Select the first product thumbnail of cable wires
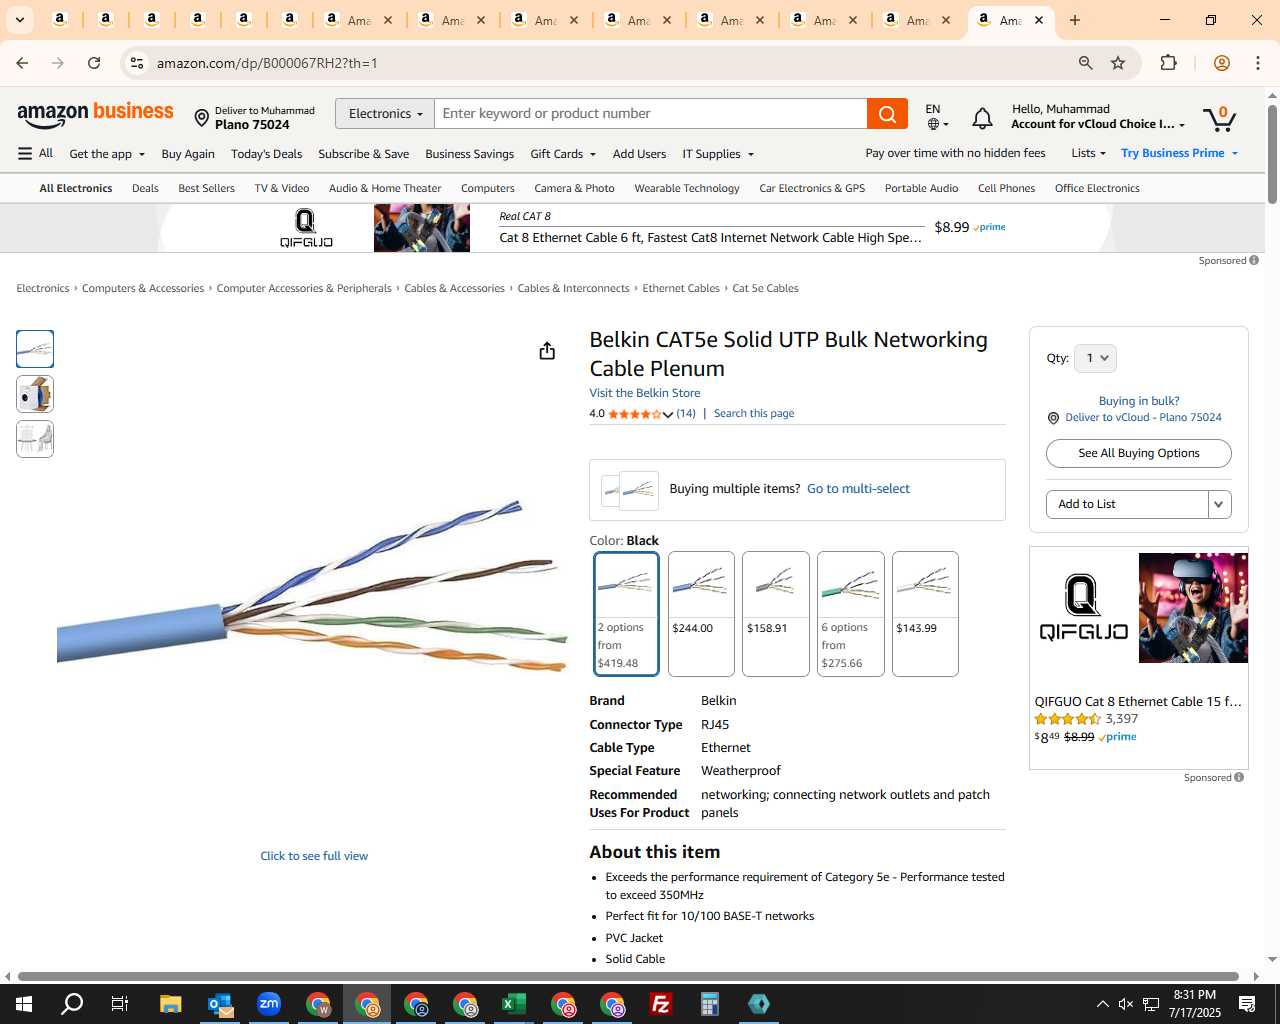The height and width of the screenshot is (1024, 1280). 35,349
